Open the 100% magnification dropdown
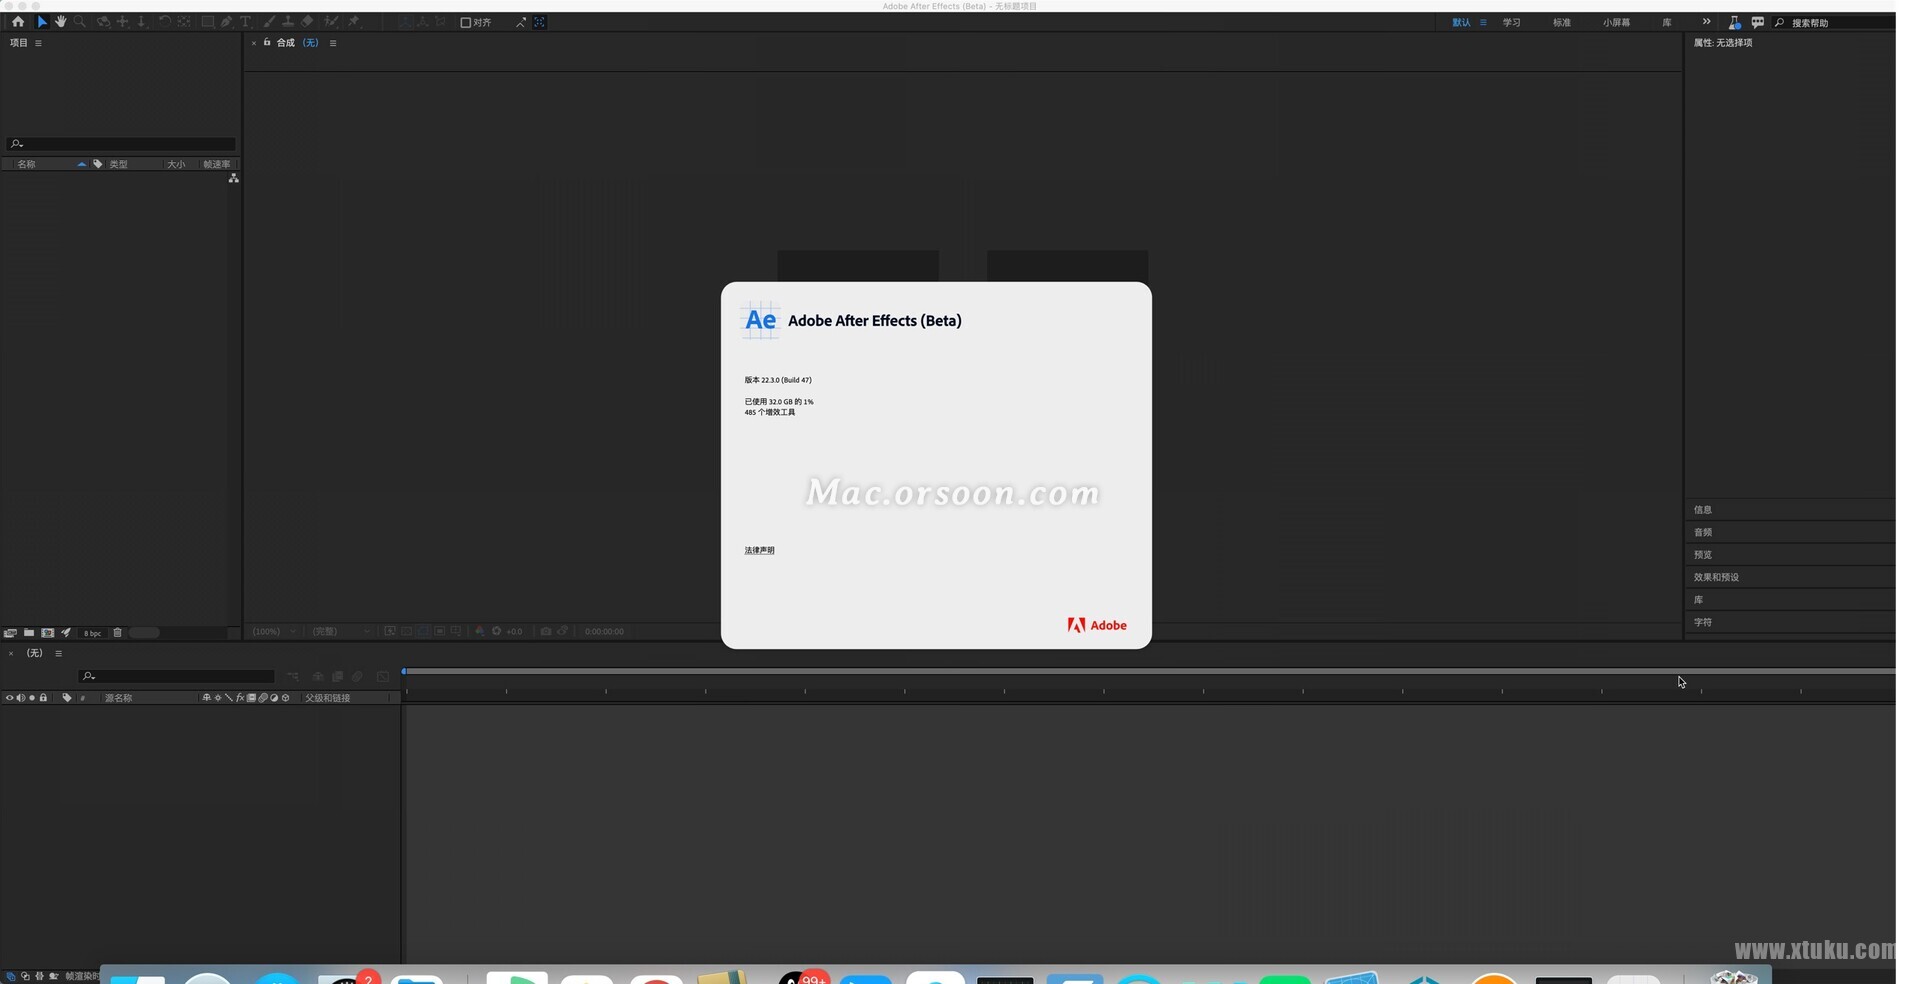Screen dimensions: 1920x984 [272, 631]
